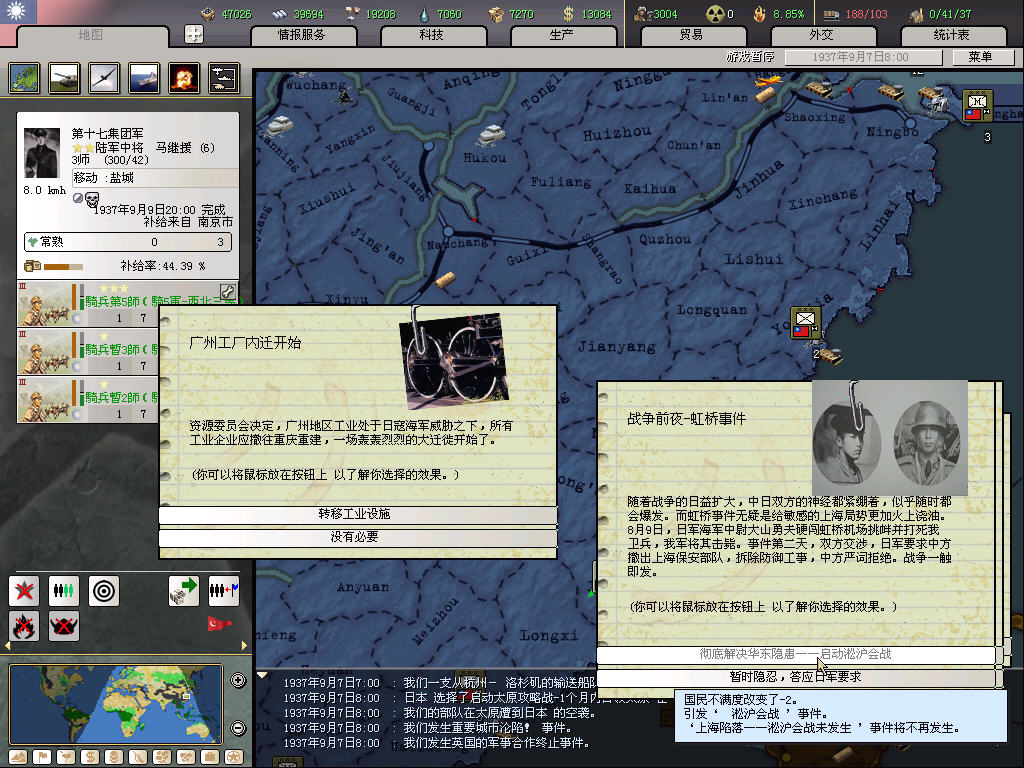Click the world minimap
Viewport: 1024px width, 768px height.
pyautogui.click(x=116, y=704)
